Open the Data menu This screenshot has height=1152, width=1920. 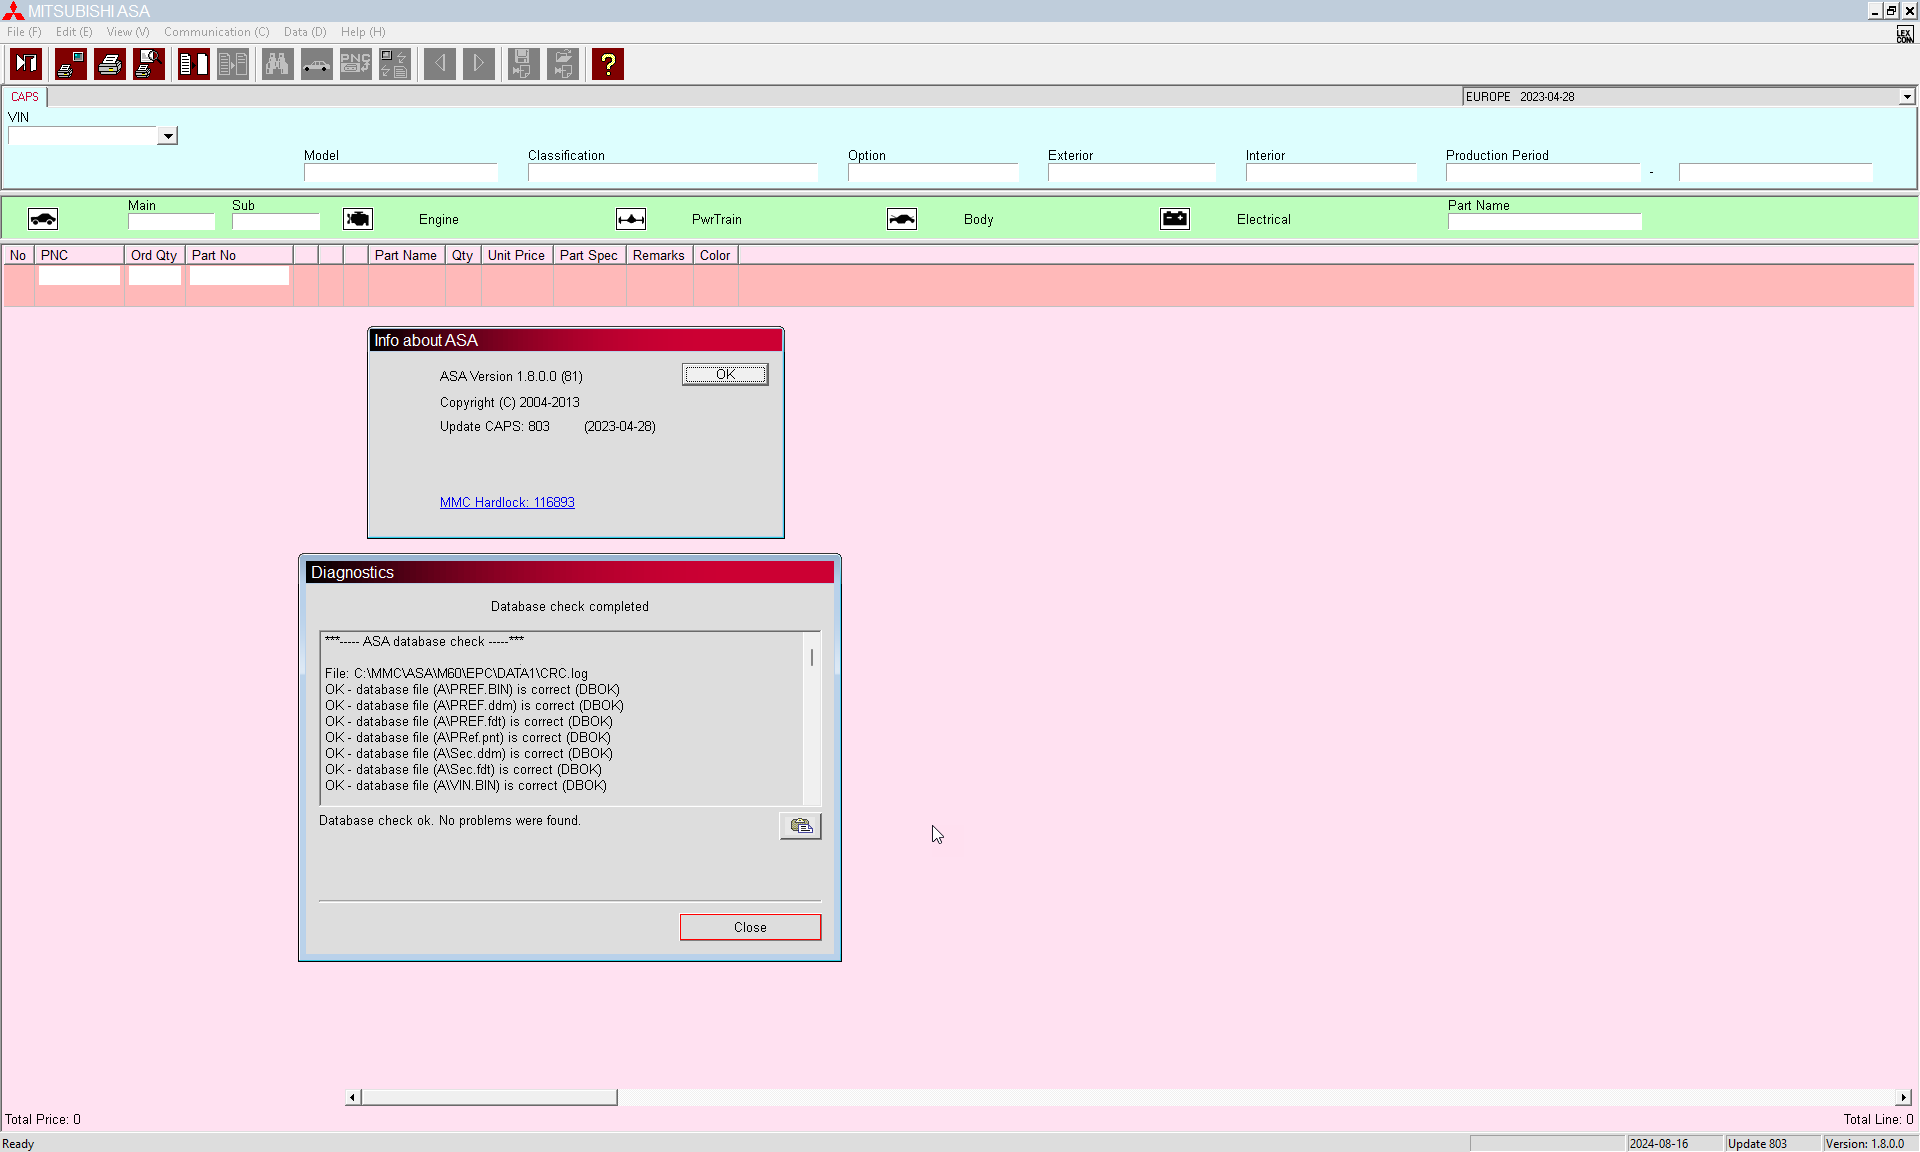(x=304, y=32)
